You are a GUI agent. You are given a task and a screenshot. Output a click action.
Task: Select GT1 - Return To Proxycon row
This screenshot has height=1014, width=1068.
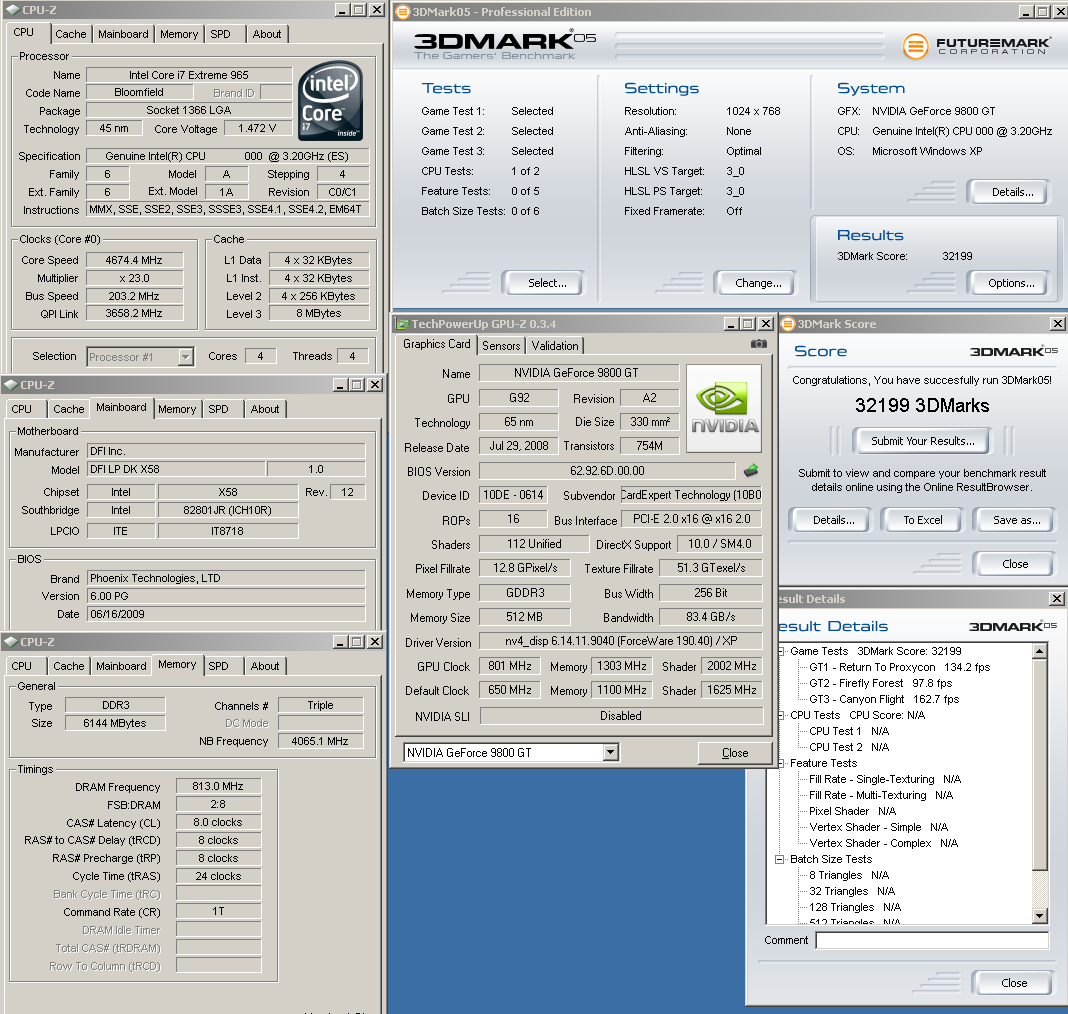899,667
